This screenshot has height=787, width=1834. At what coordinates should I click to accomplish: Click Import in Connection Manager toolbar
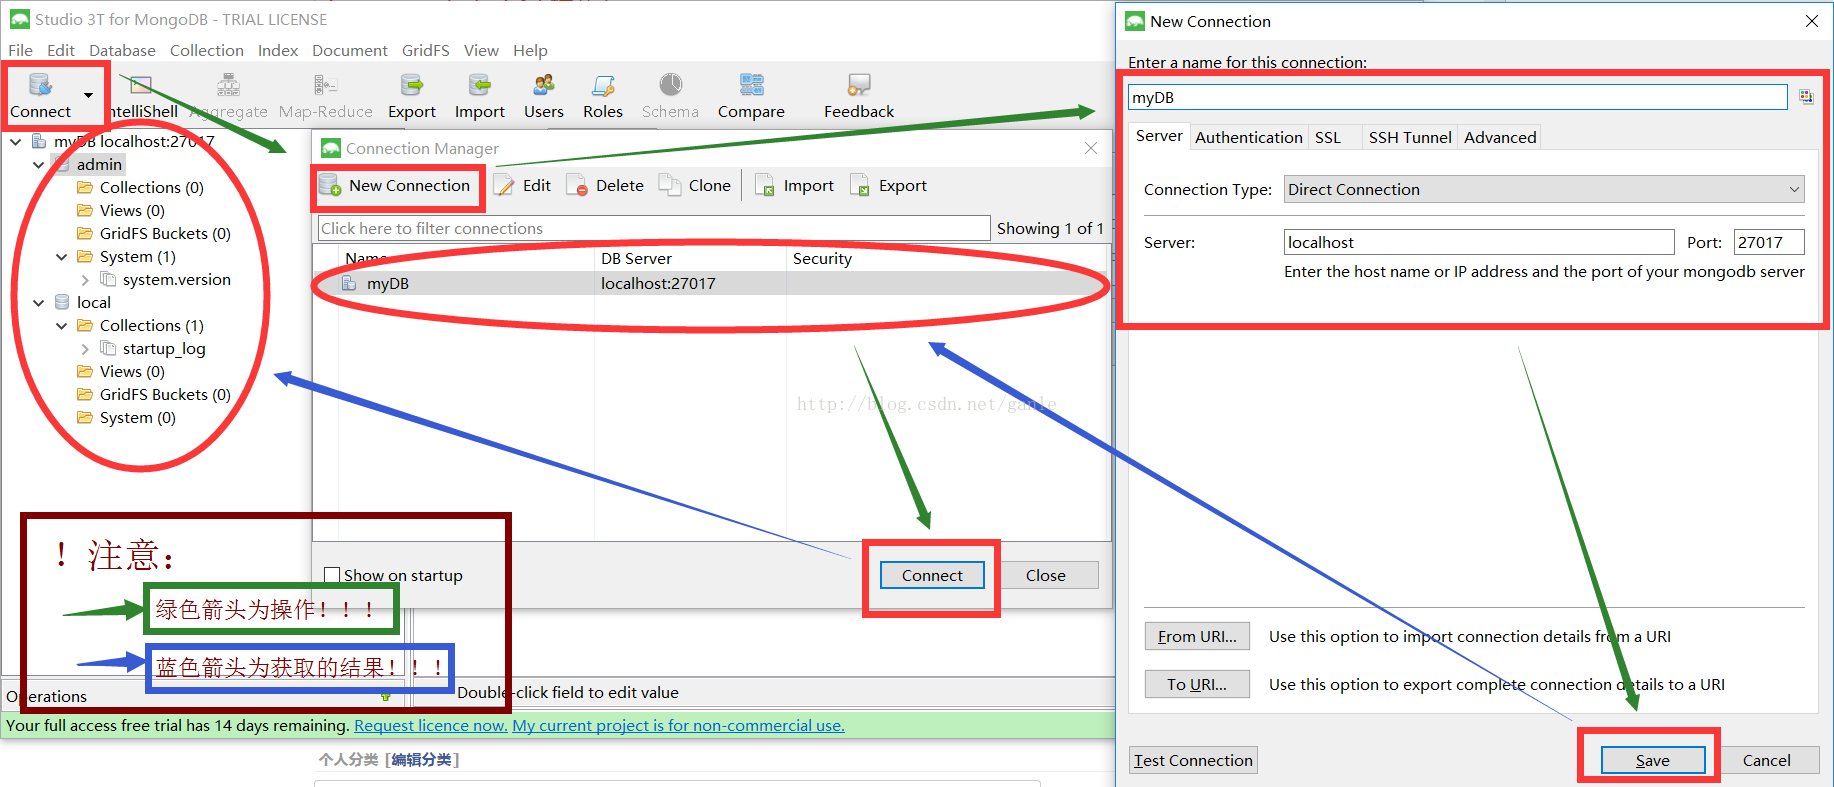pos(795,186)
